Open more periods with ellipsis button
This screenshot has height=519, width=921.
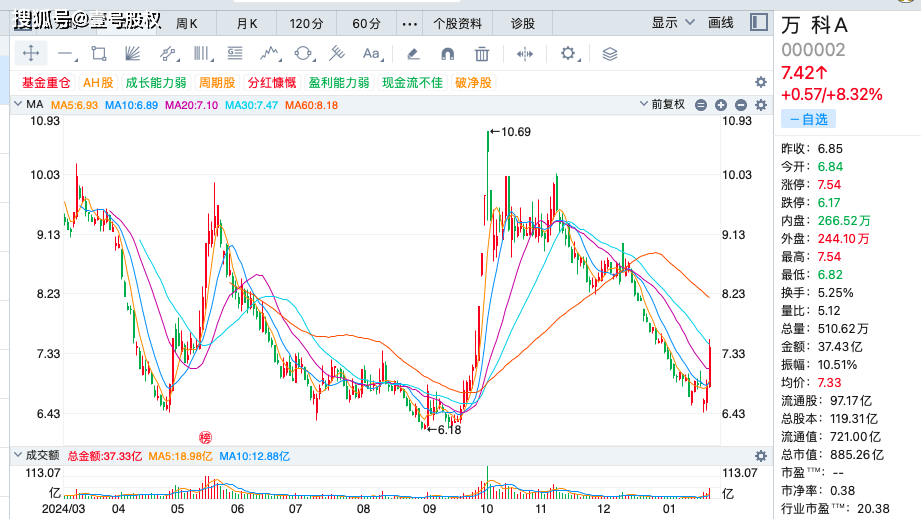click(x=409, y=24)
